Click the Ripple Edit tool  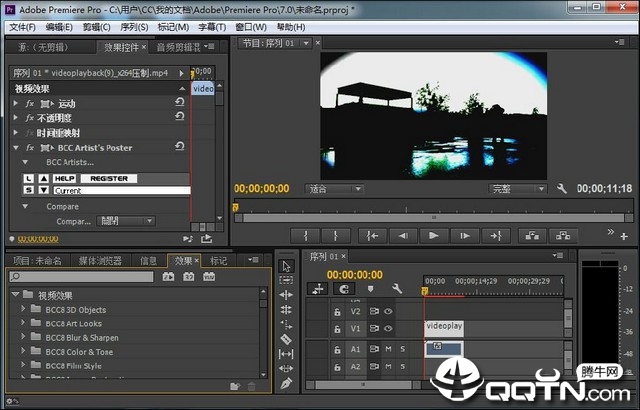coord(286,295)
